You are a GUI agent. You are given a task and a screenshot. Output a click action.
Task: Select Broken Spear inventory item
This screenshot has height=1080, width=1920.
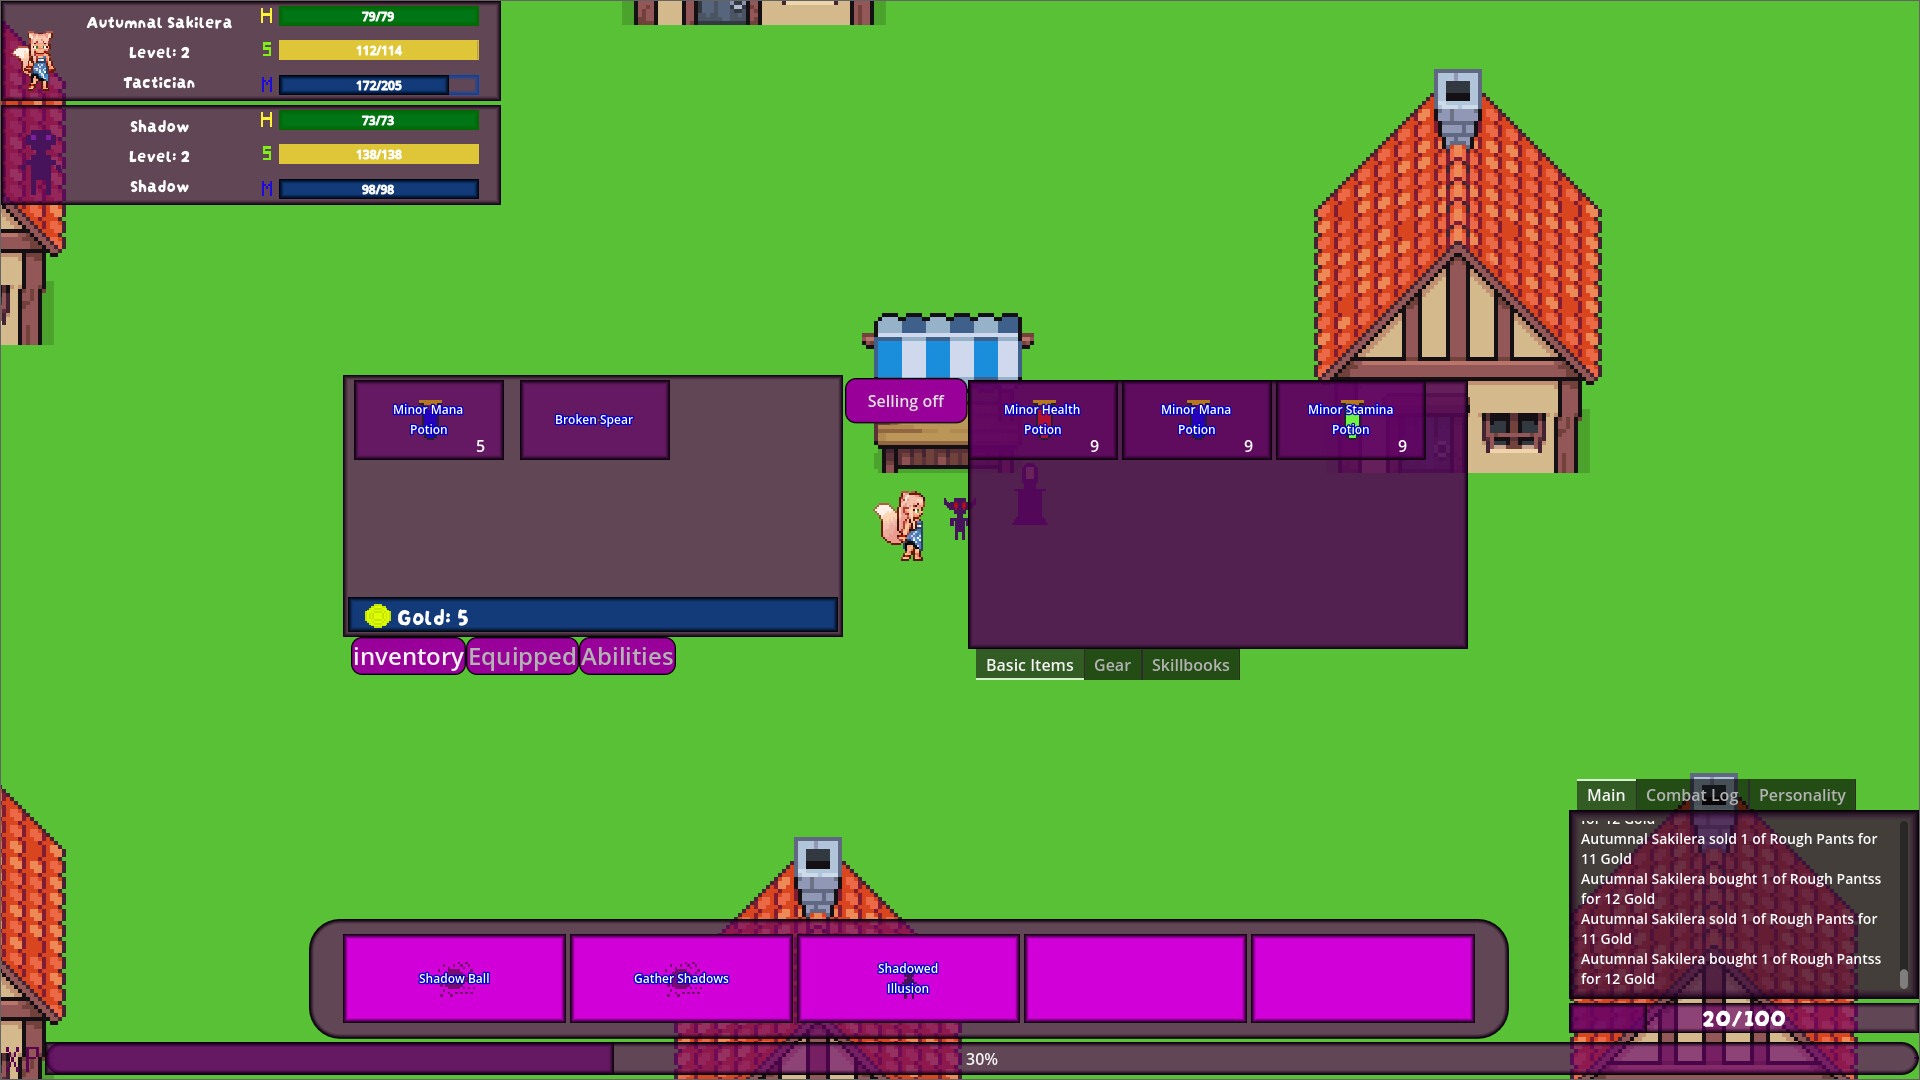[594, 420]
